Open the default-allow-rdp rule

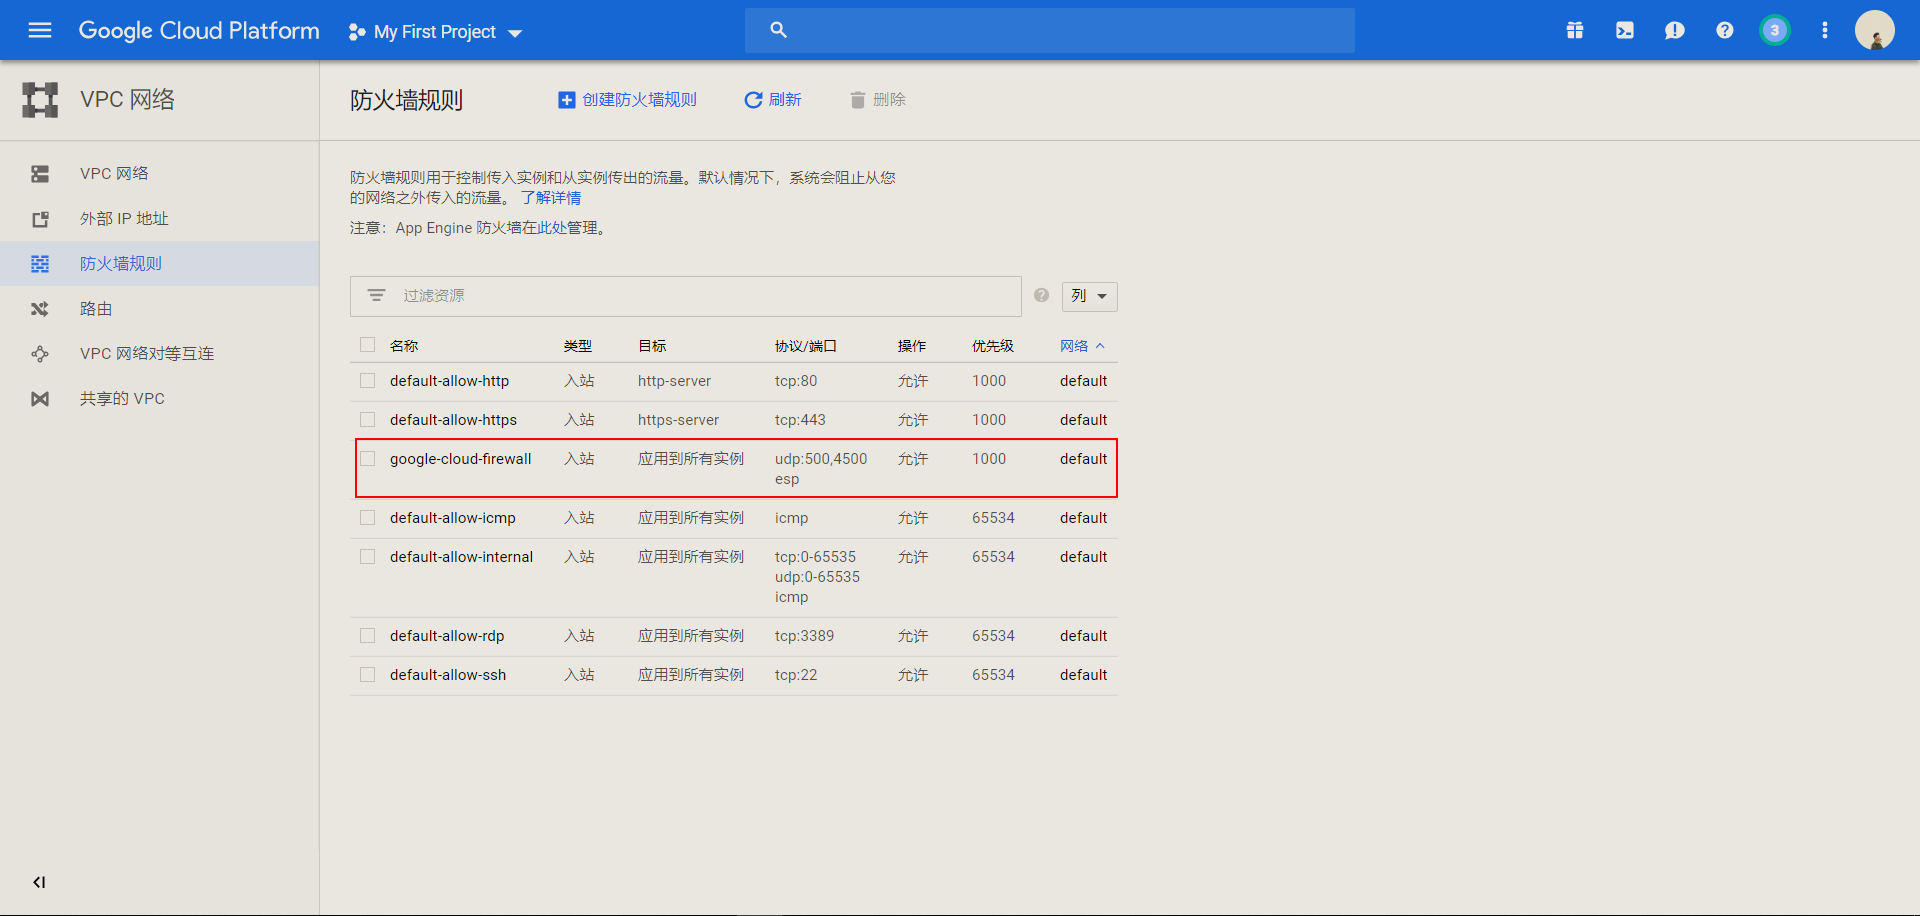447,636
